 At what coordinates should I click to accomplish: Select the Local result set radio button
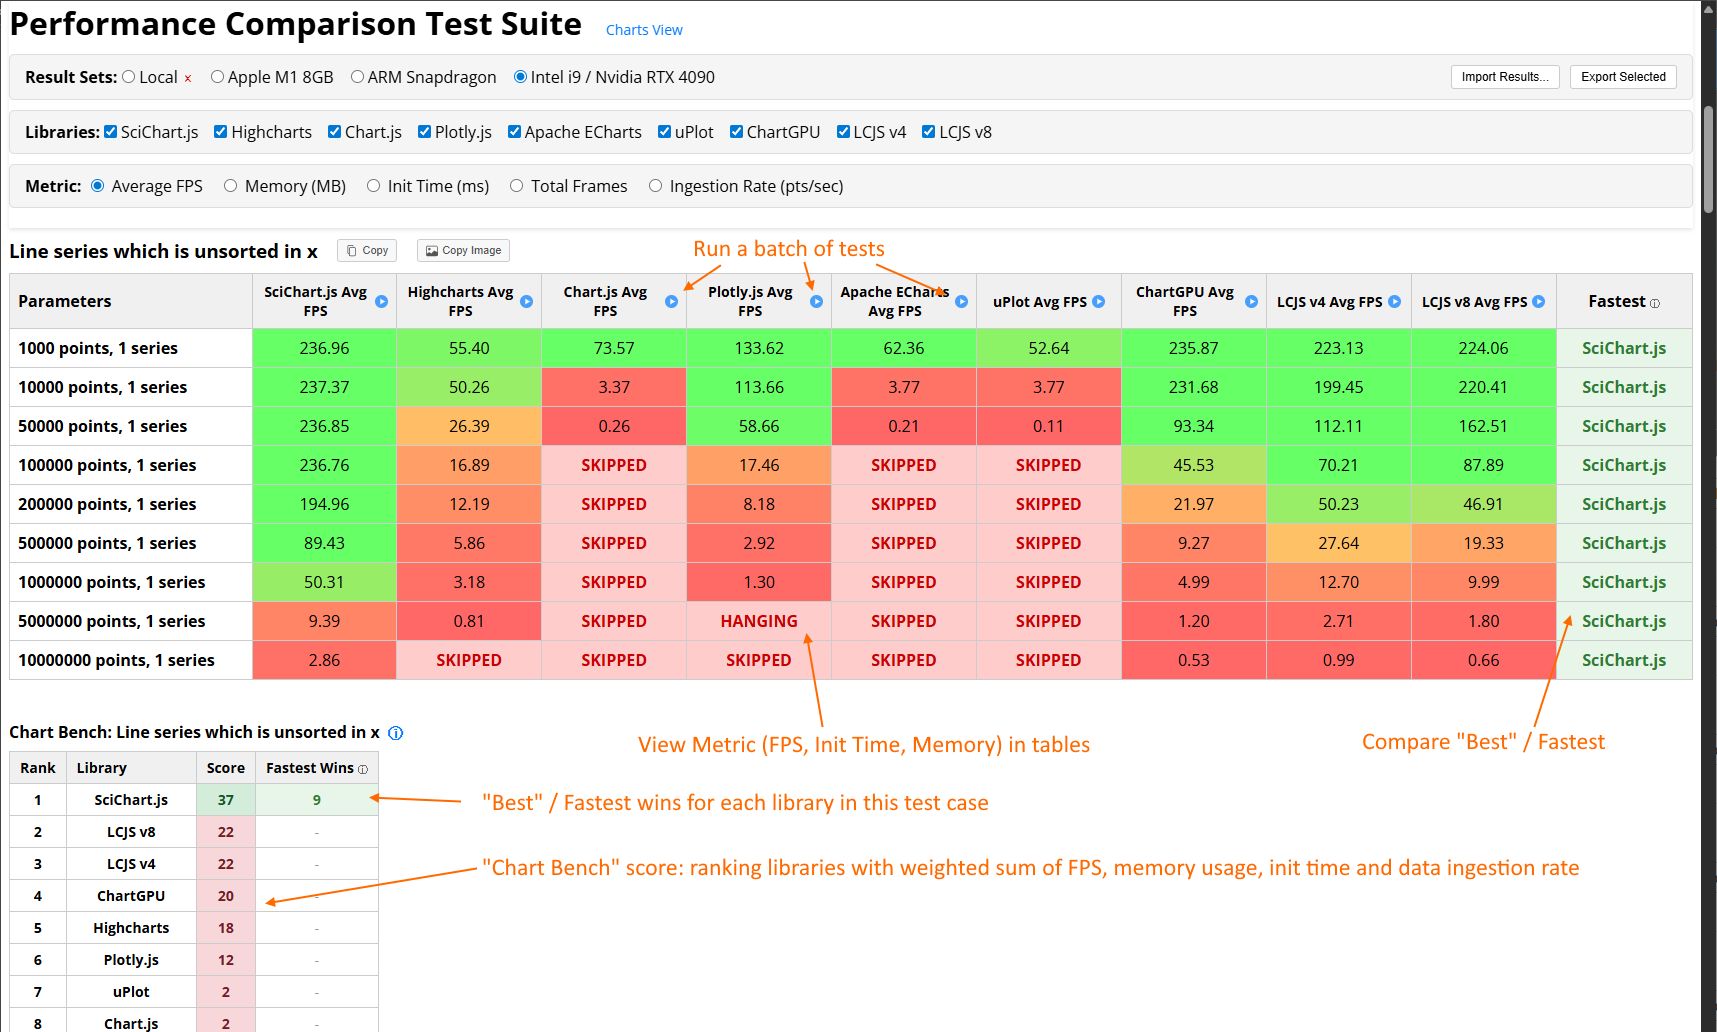[x=128, y=77]
